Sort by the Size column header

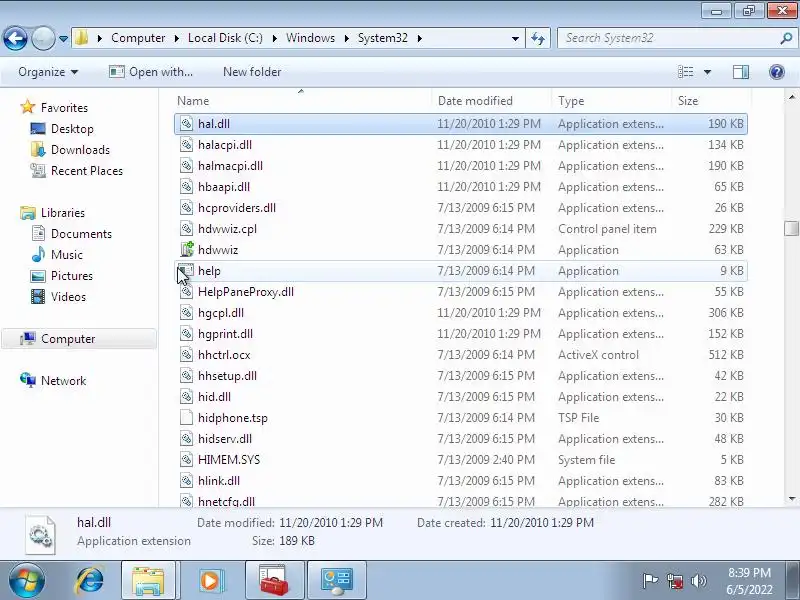click(x=711, y=101)
